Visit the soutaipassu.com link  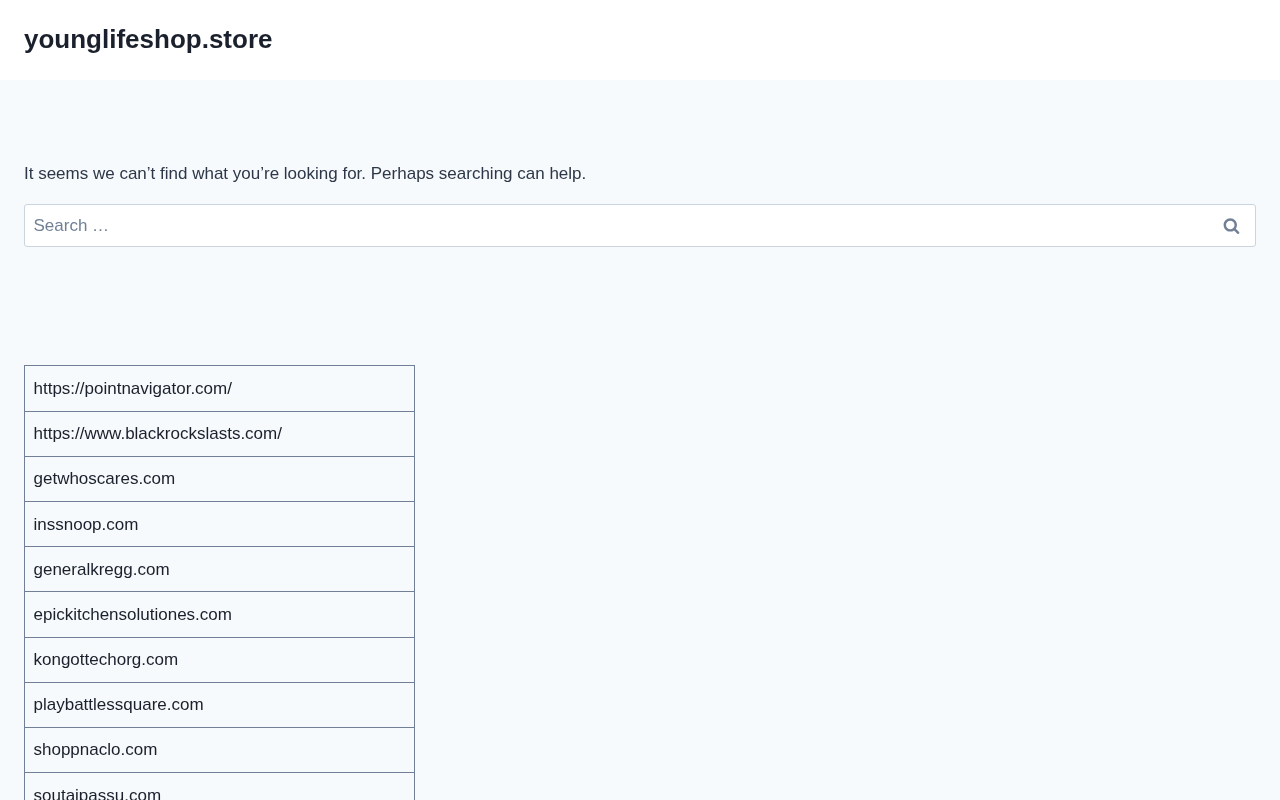tap(97, 793)
